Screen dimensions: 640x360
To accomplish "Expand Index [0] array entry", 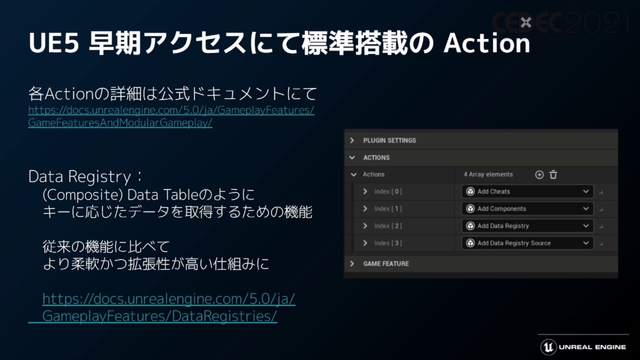I will (365, 191).
